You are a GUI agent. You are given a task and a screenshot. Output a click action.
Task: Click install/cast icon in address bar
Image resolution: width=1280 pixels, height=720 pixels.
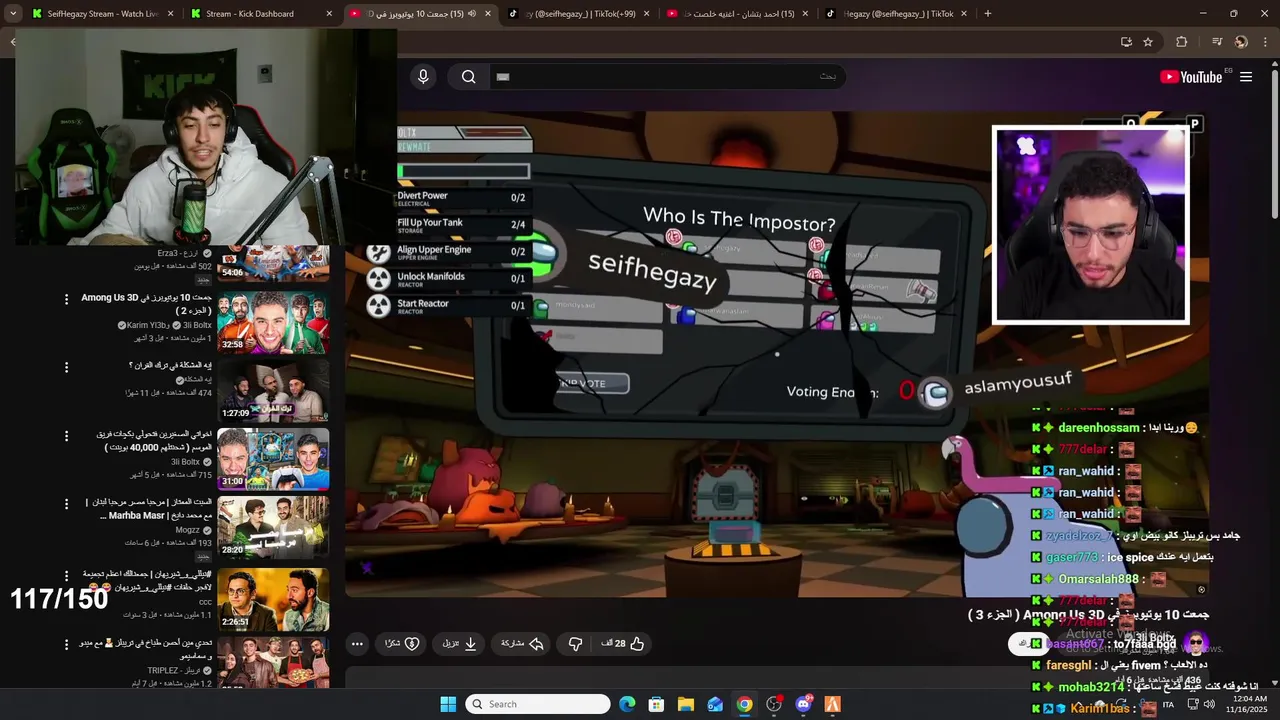(1126, 42)
